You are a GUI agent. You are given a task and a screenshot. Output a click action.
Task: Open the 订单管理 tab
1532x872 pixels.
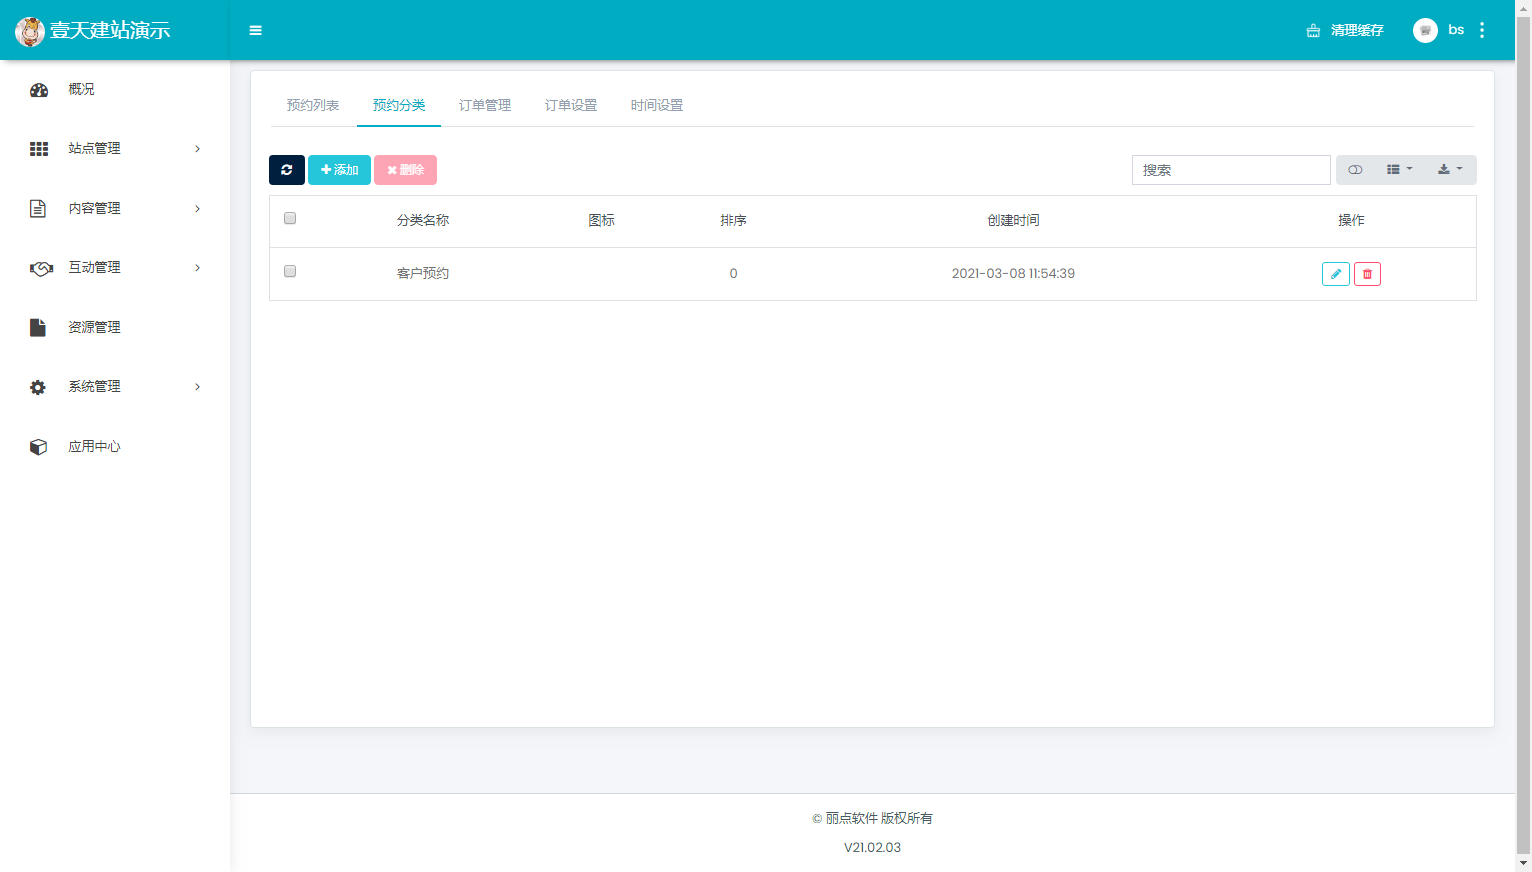485,105
